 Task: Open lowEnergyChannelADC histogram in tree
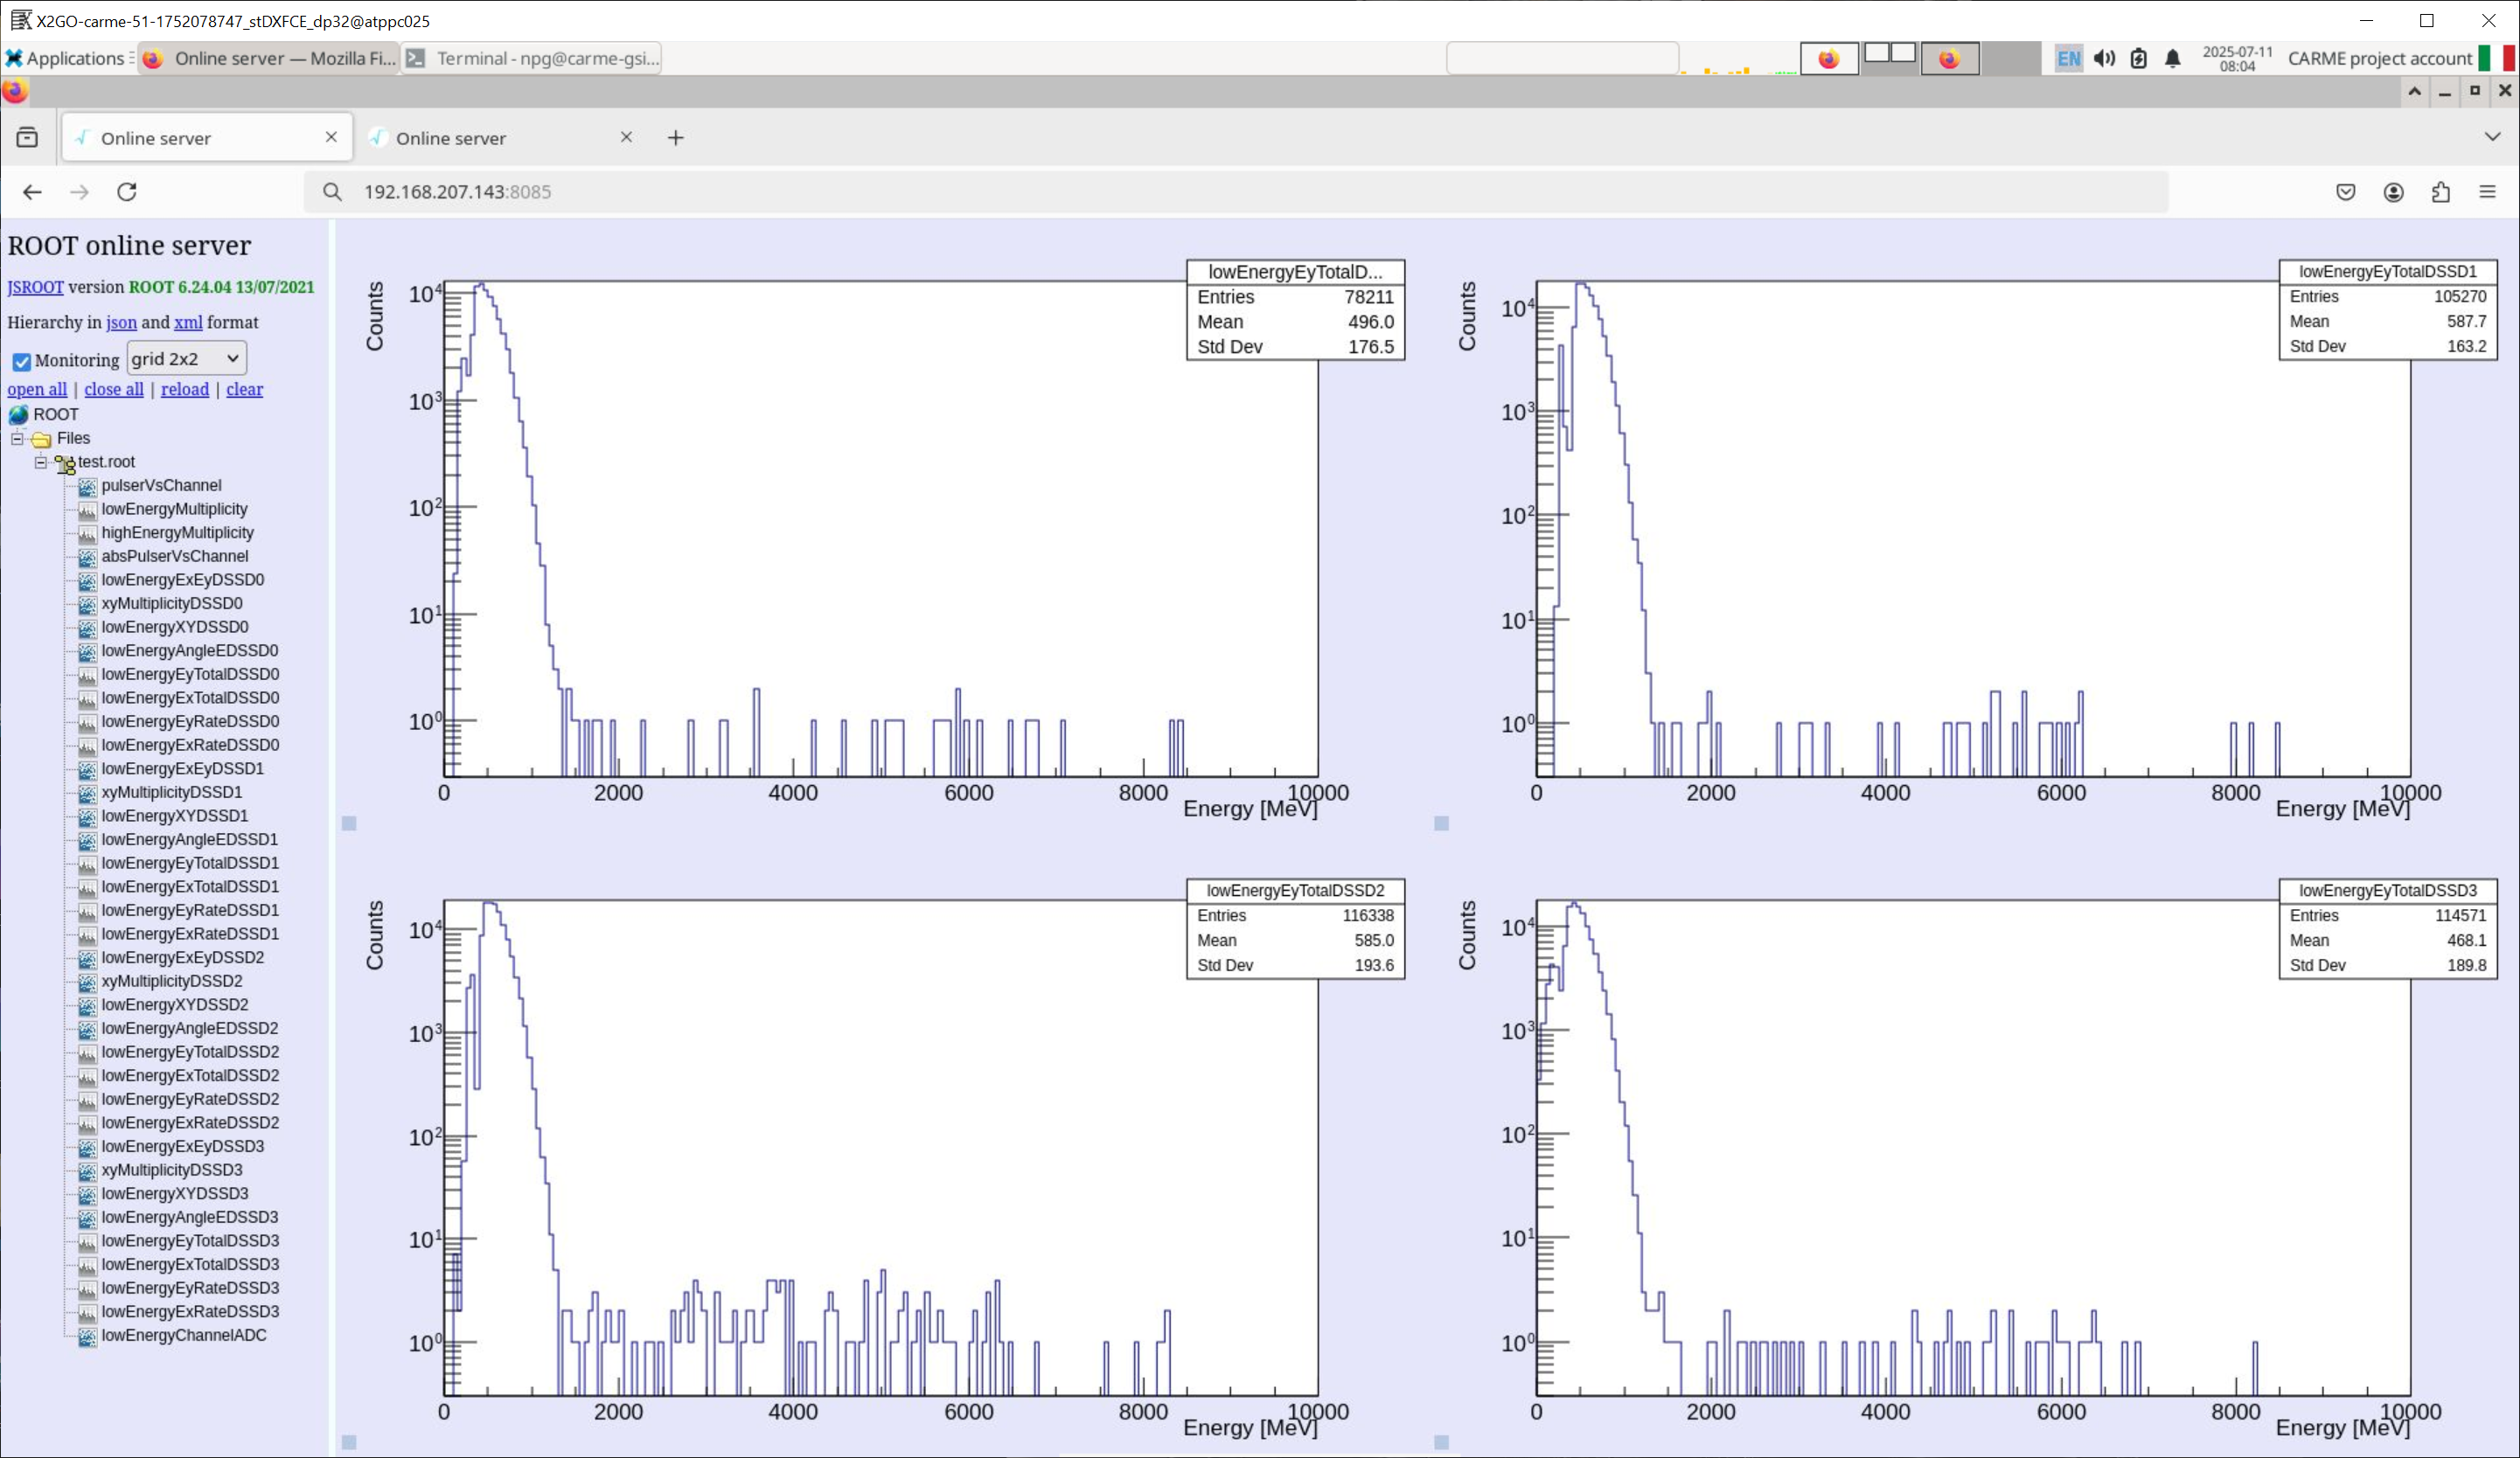tap(183, 1335)
